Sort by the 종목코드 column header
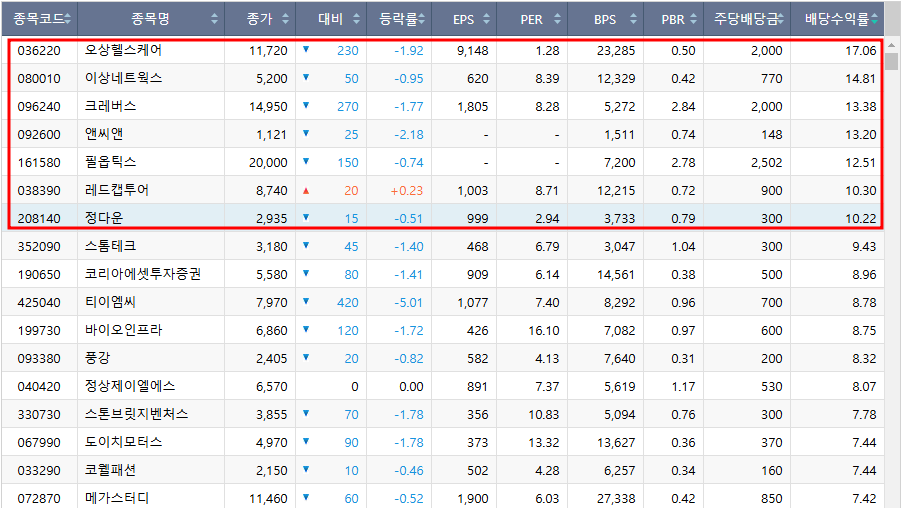The height and width of the screenshot is (508, 901). (39, 19)
